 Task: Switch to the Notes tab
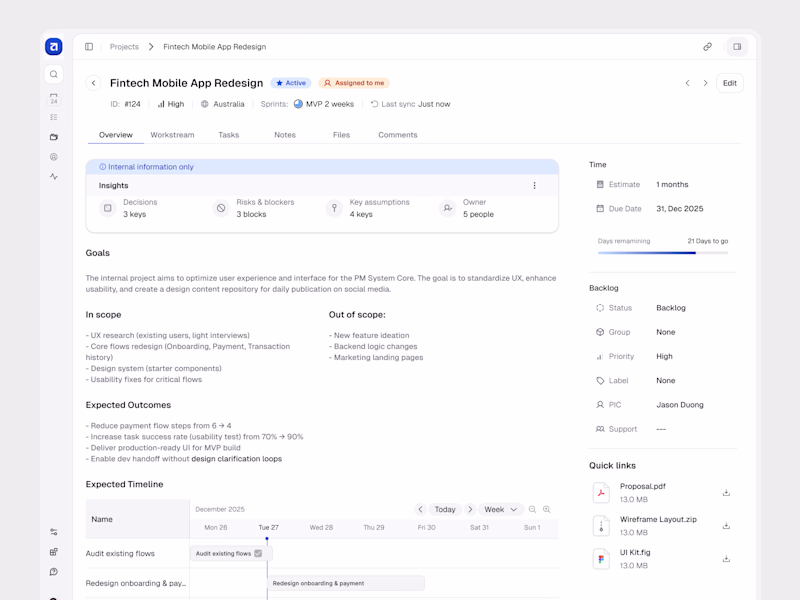pos(285,135)
